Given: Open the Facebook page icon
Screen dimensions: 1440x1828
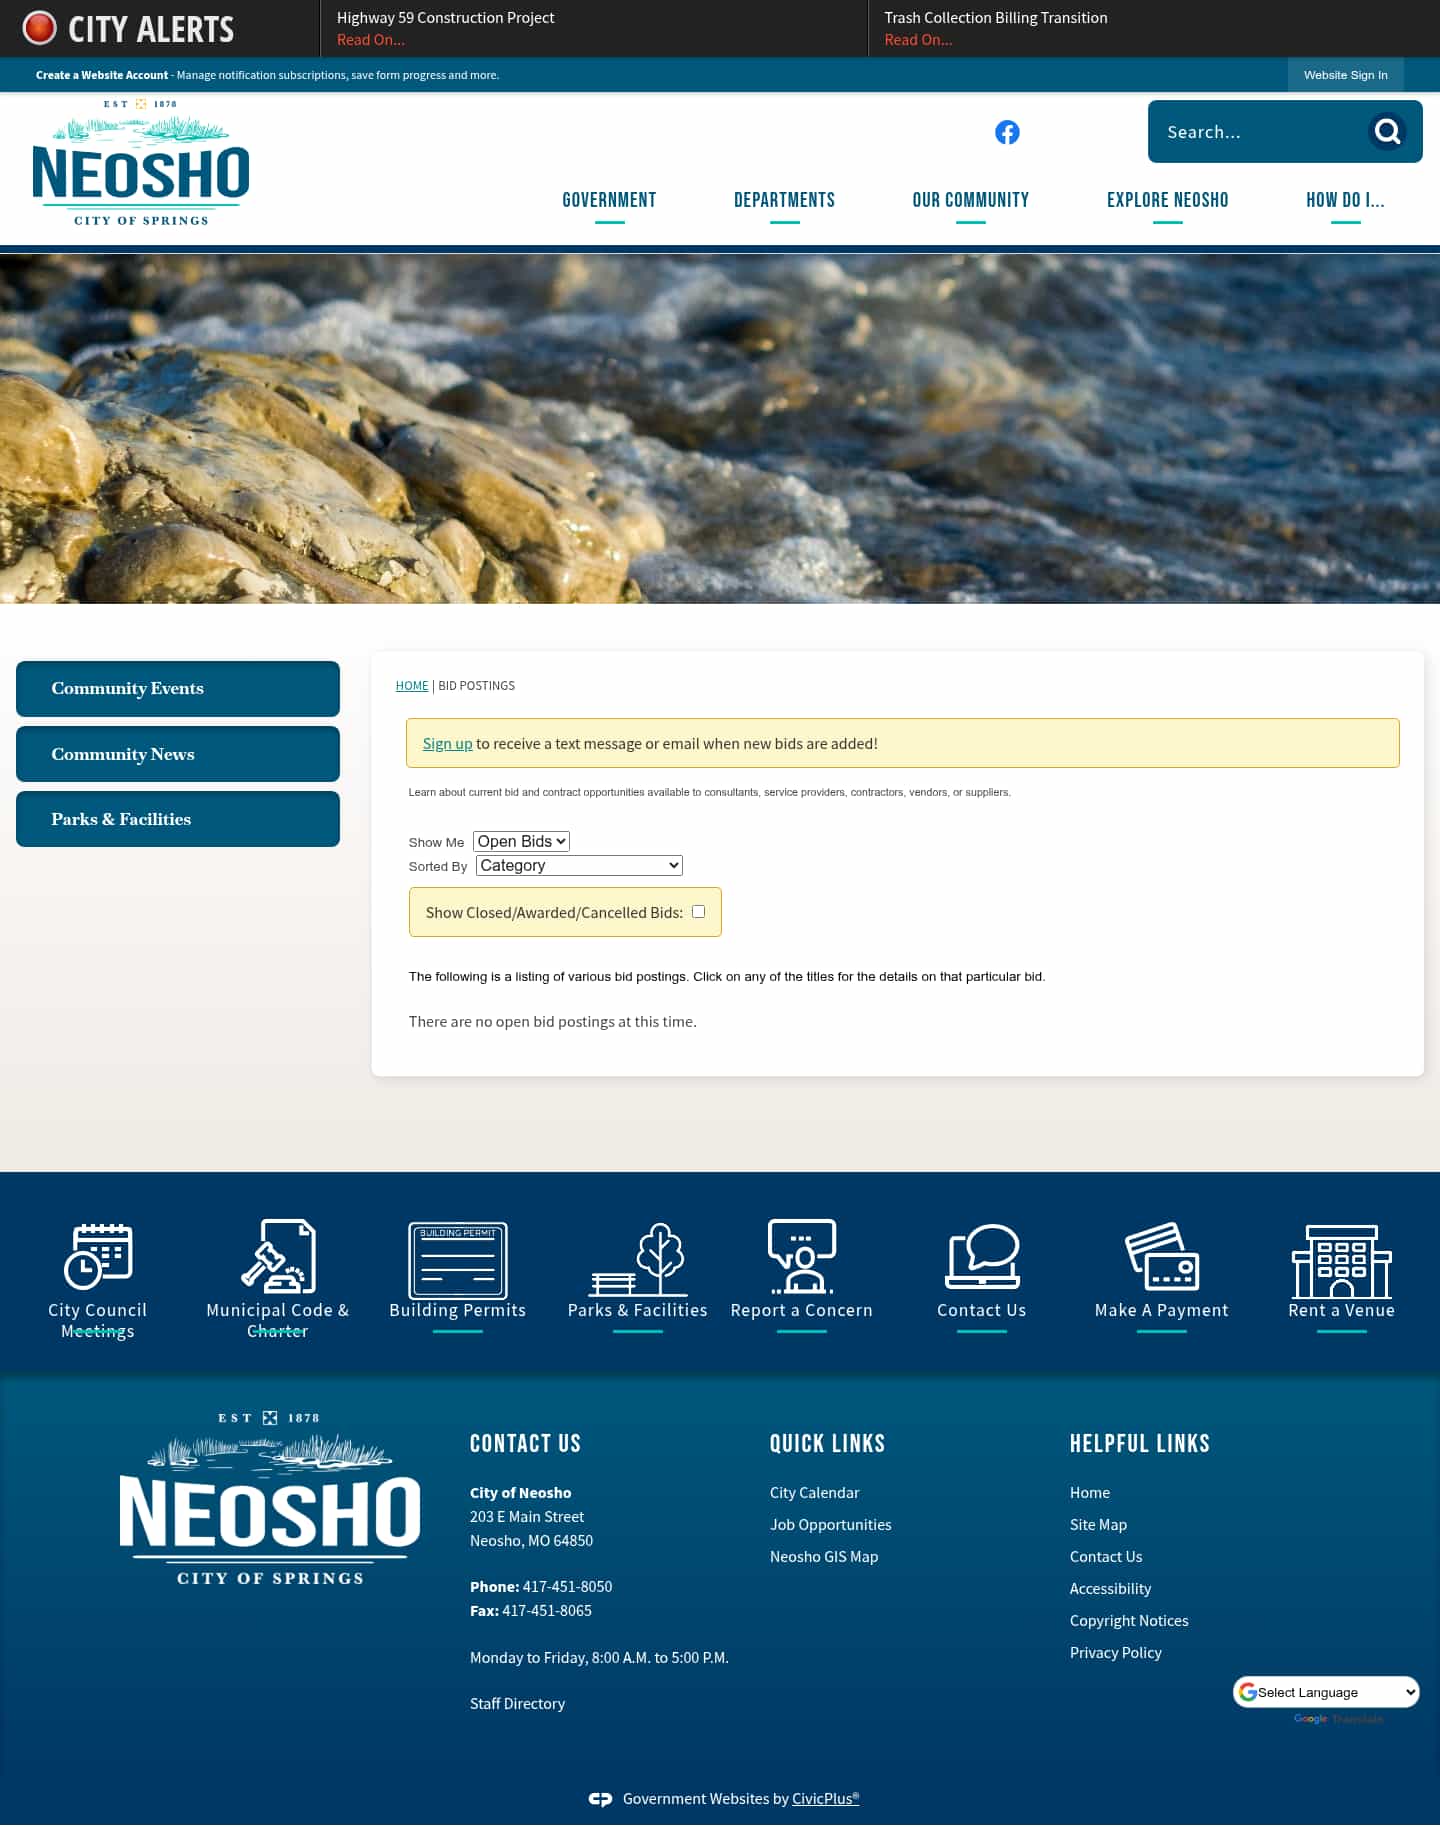Looking at the screenshot, I should click(1007, 132).
